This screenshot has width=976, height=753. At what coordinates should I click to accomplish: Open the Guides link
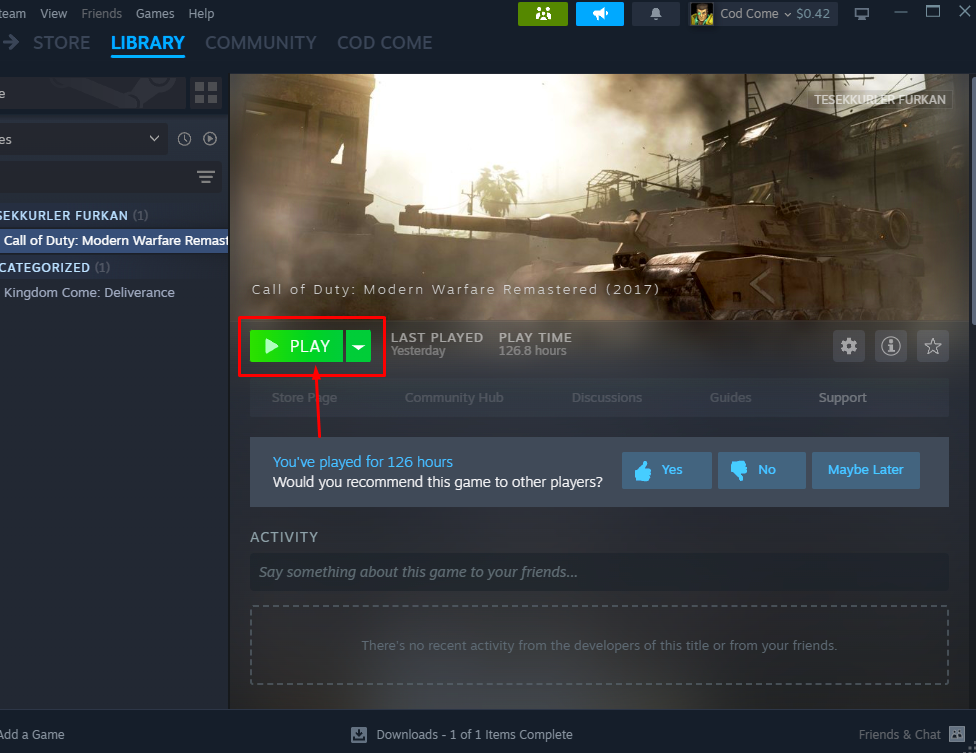point(731,398)
